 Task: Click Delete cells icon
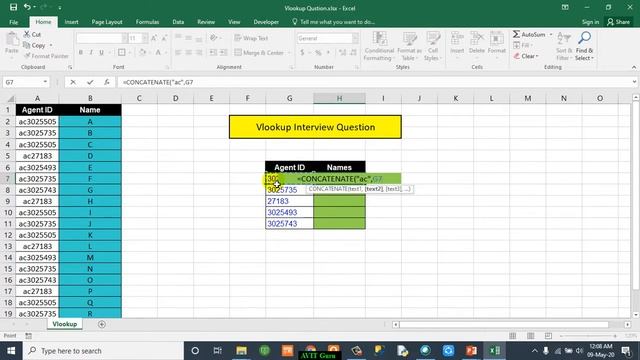[477, 39]
